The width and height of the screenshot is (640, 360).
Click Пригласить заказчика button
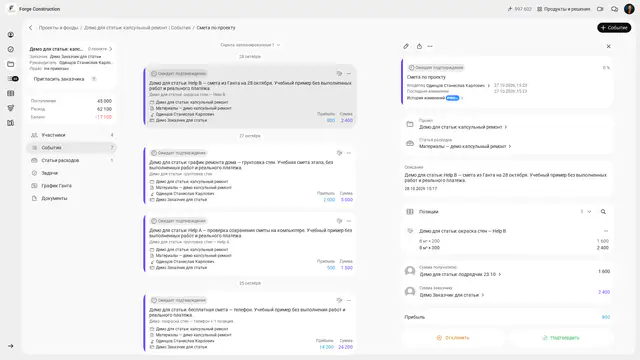click(59, 79)
